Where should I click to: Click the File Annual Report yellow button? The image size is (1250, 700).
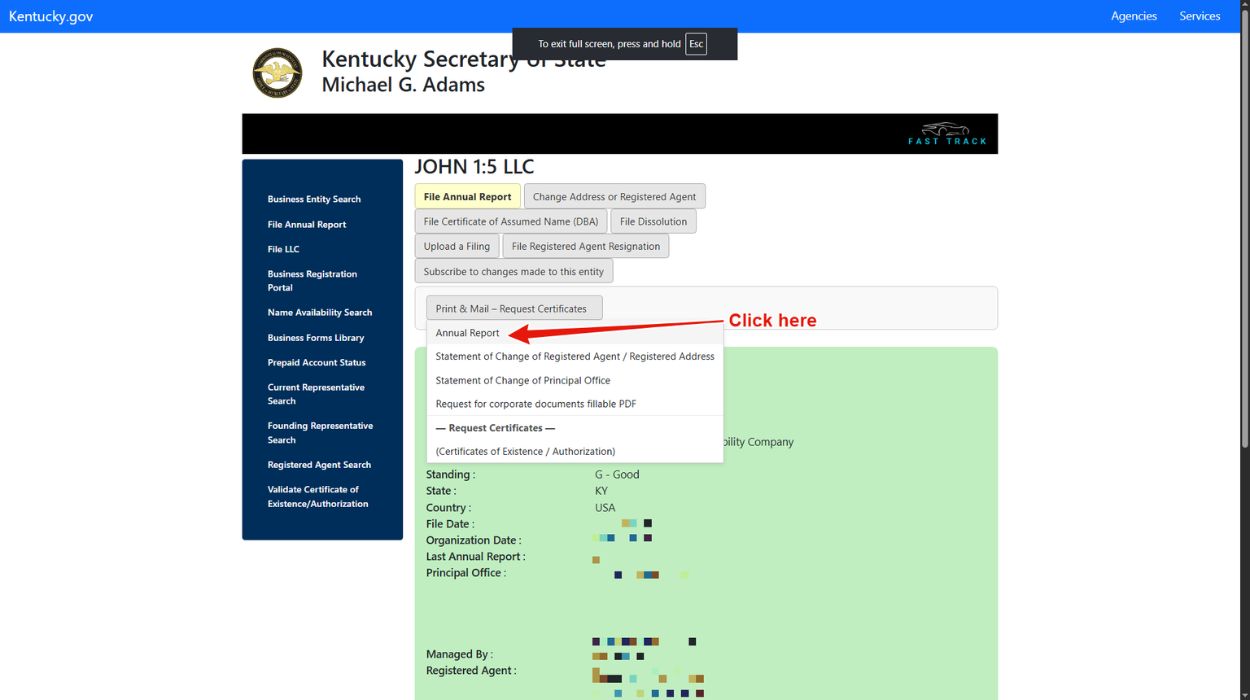point(467,197)
